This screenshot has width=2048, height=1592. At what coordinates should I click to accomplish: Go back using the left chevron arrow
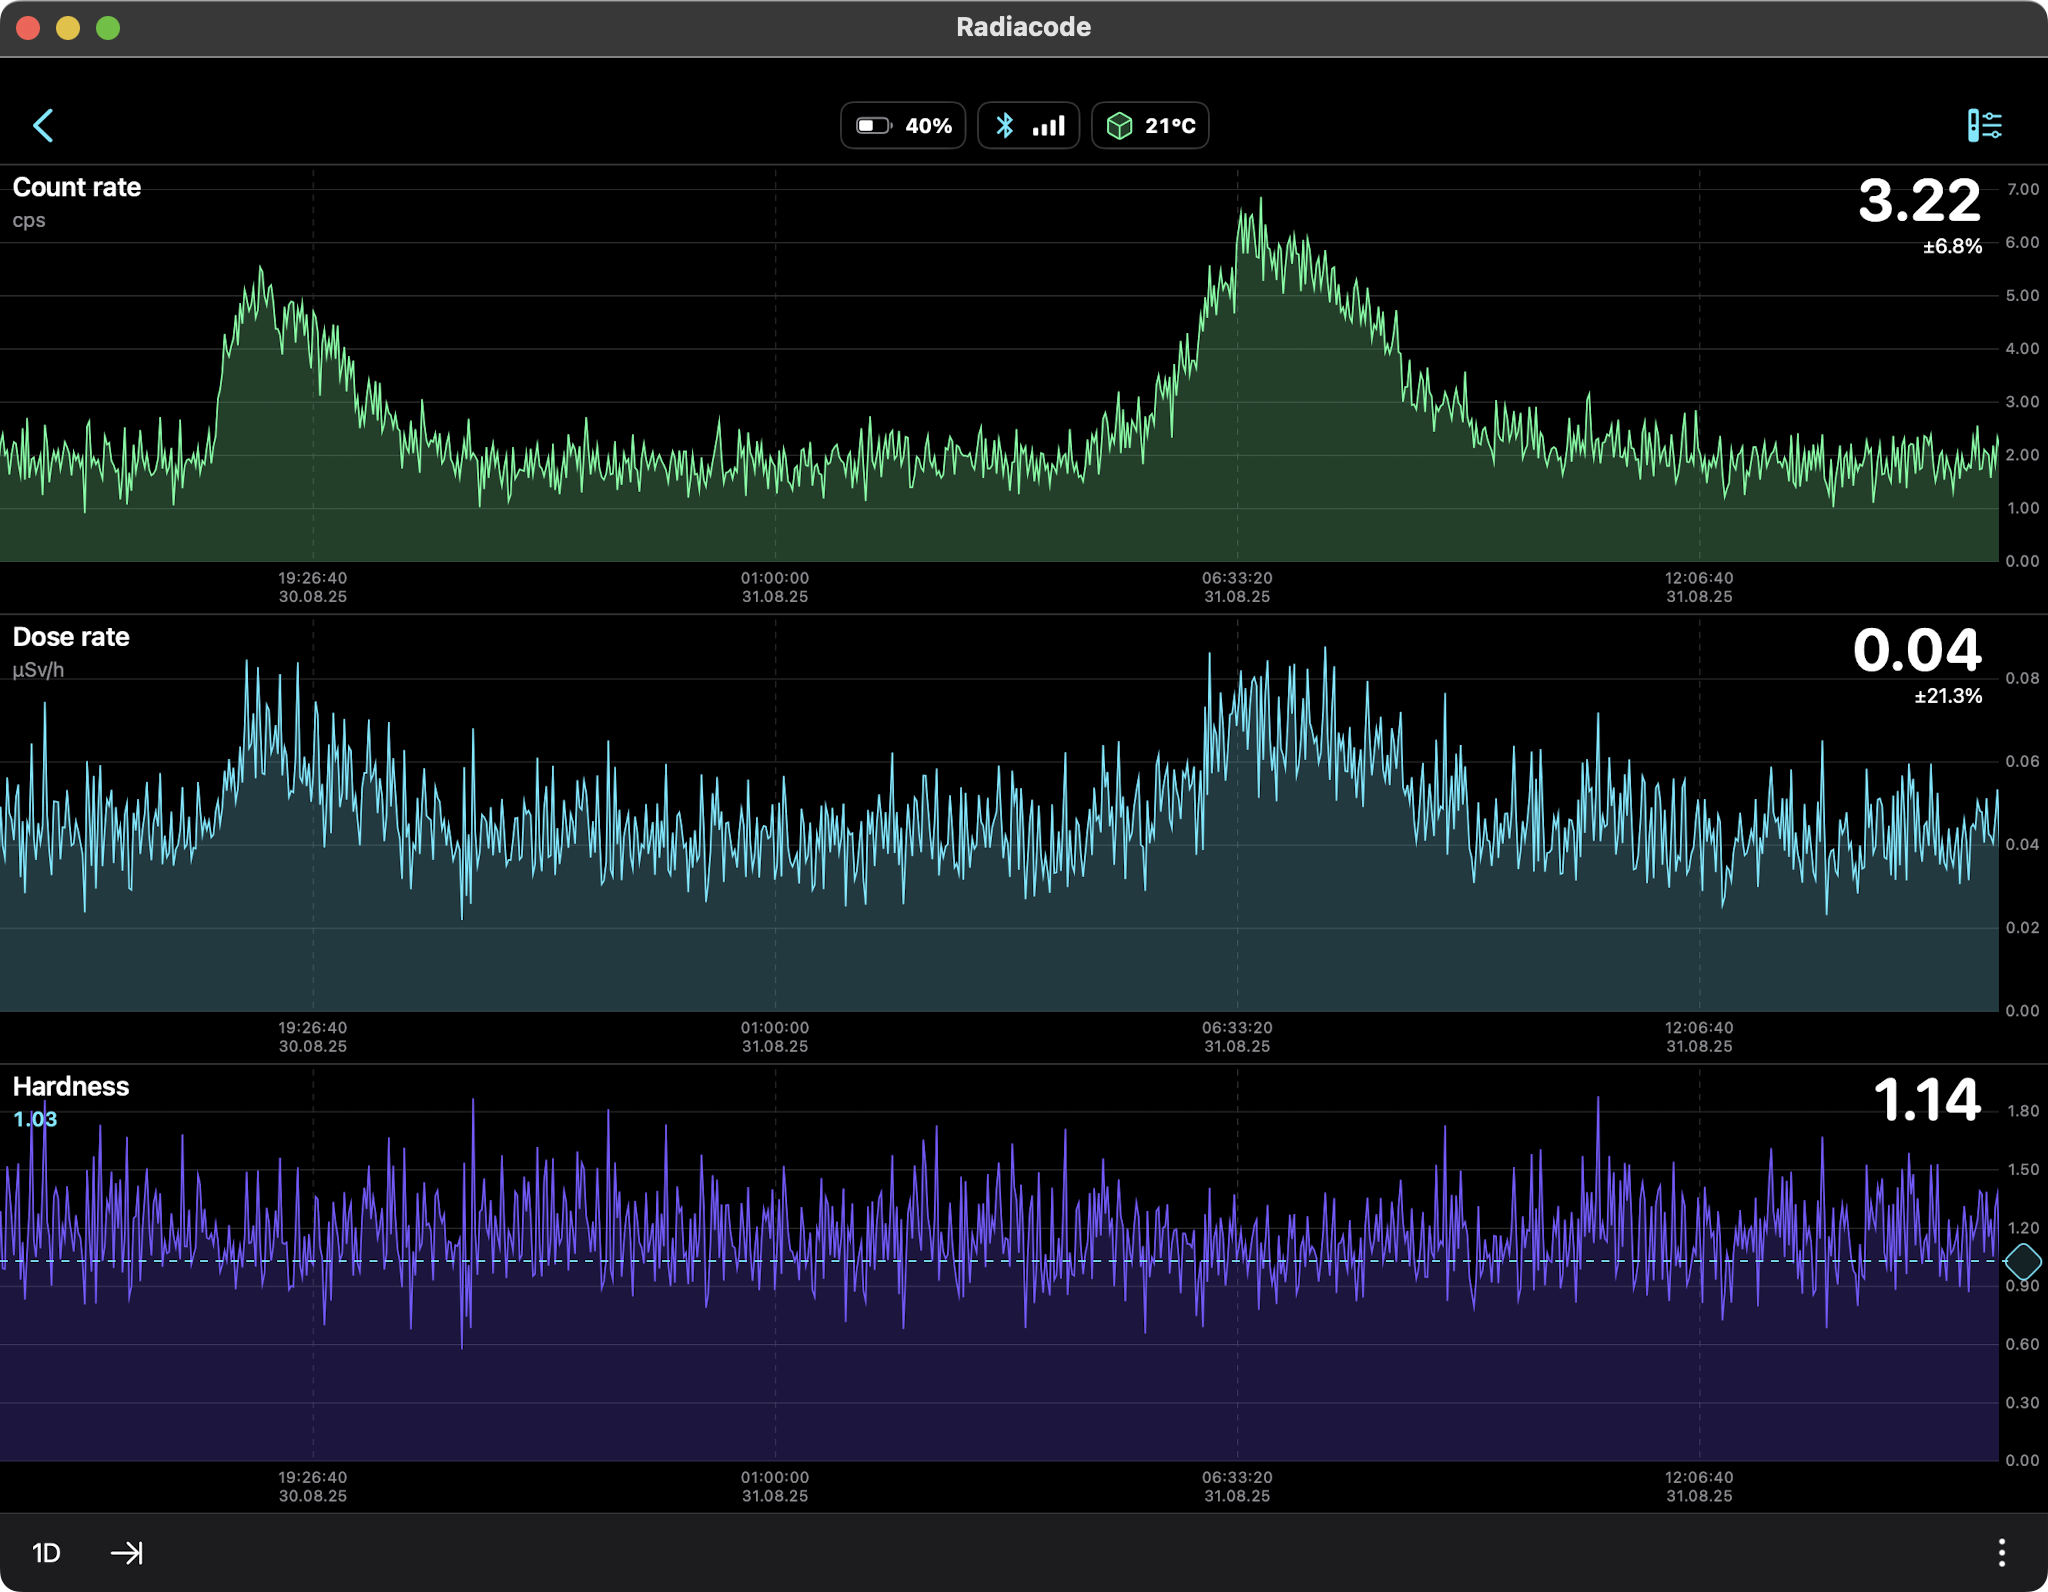pos(43,126)
